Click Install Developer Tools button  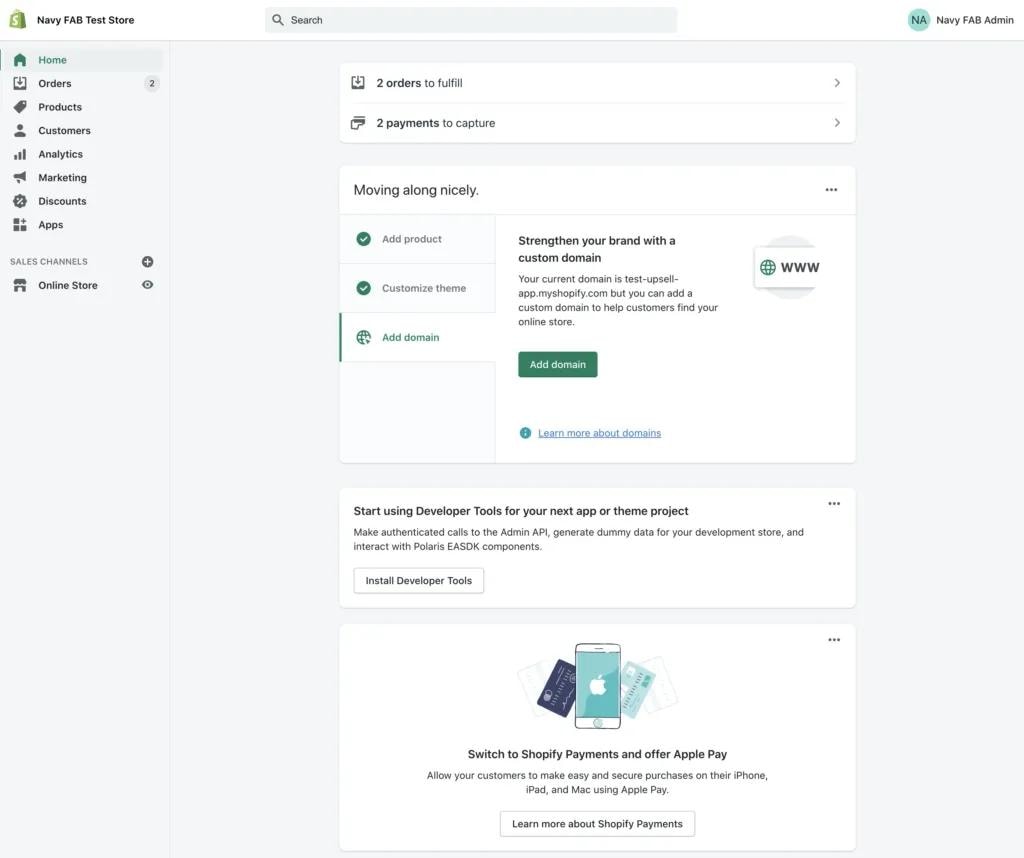tap(419, 580)
